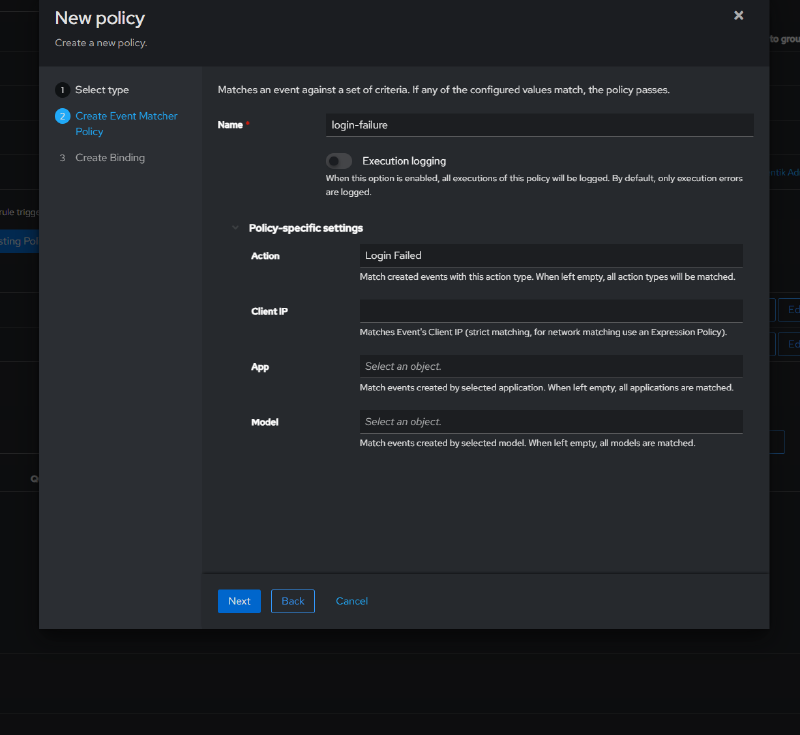800x735 pixels.
Task: Close the New policy dialog
Action: [x=738, y=15]
